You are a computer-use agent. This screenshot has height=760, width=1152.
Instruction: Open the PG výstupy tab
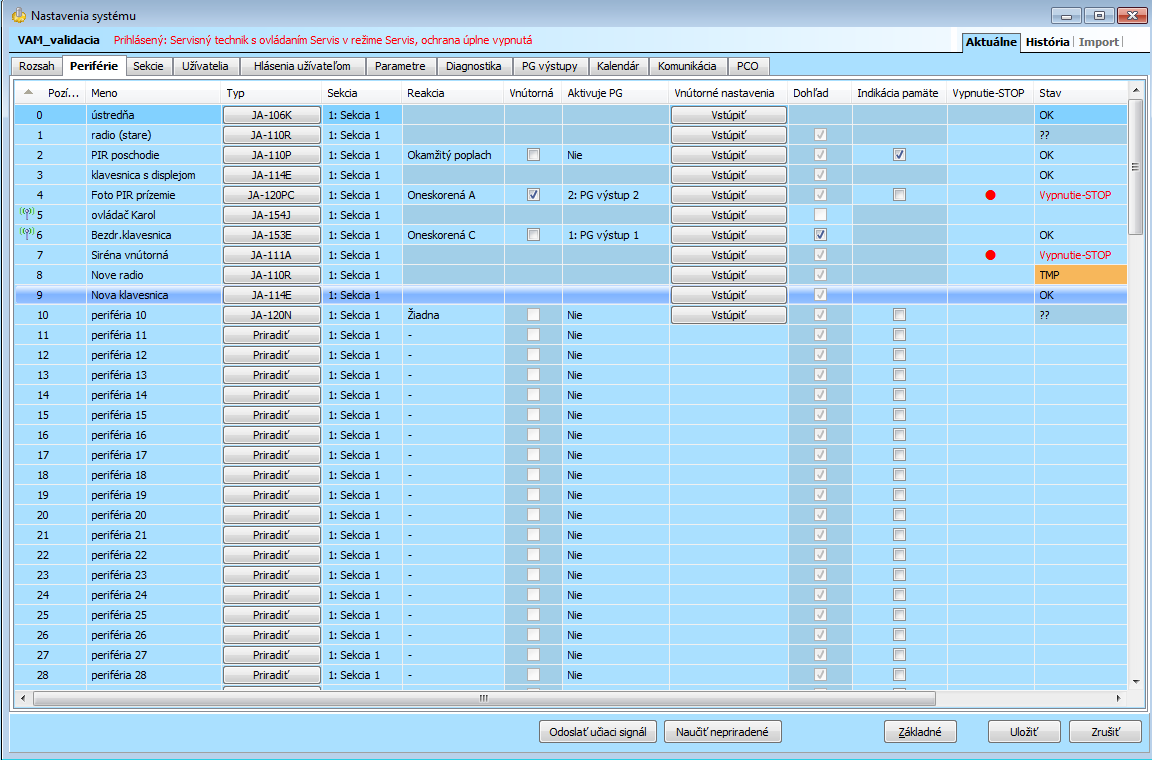(x=550, y=66)
